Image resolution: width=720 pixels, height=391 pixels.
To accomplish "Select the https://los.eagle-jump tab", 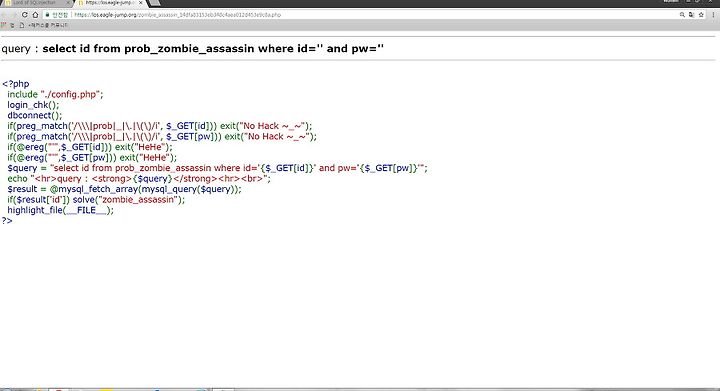I will pos(110,3).
